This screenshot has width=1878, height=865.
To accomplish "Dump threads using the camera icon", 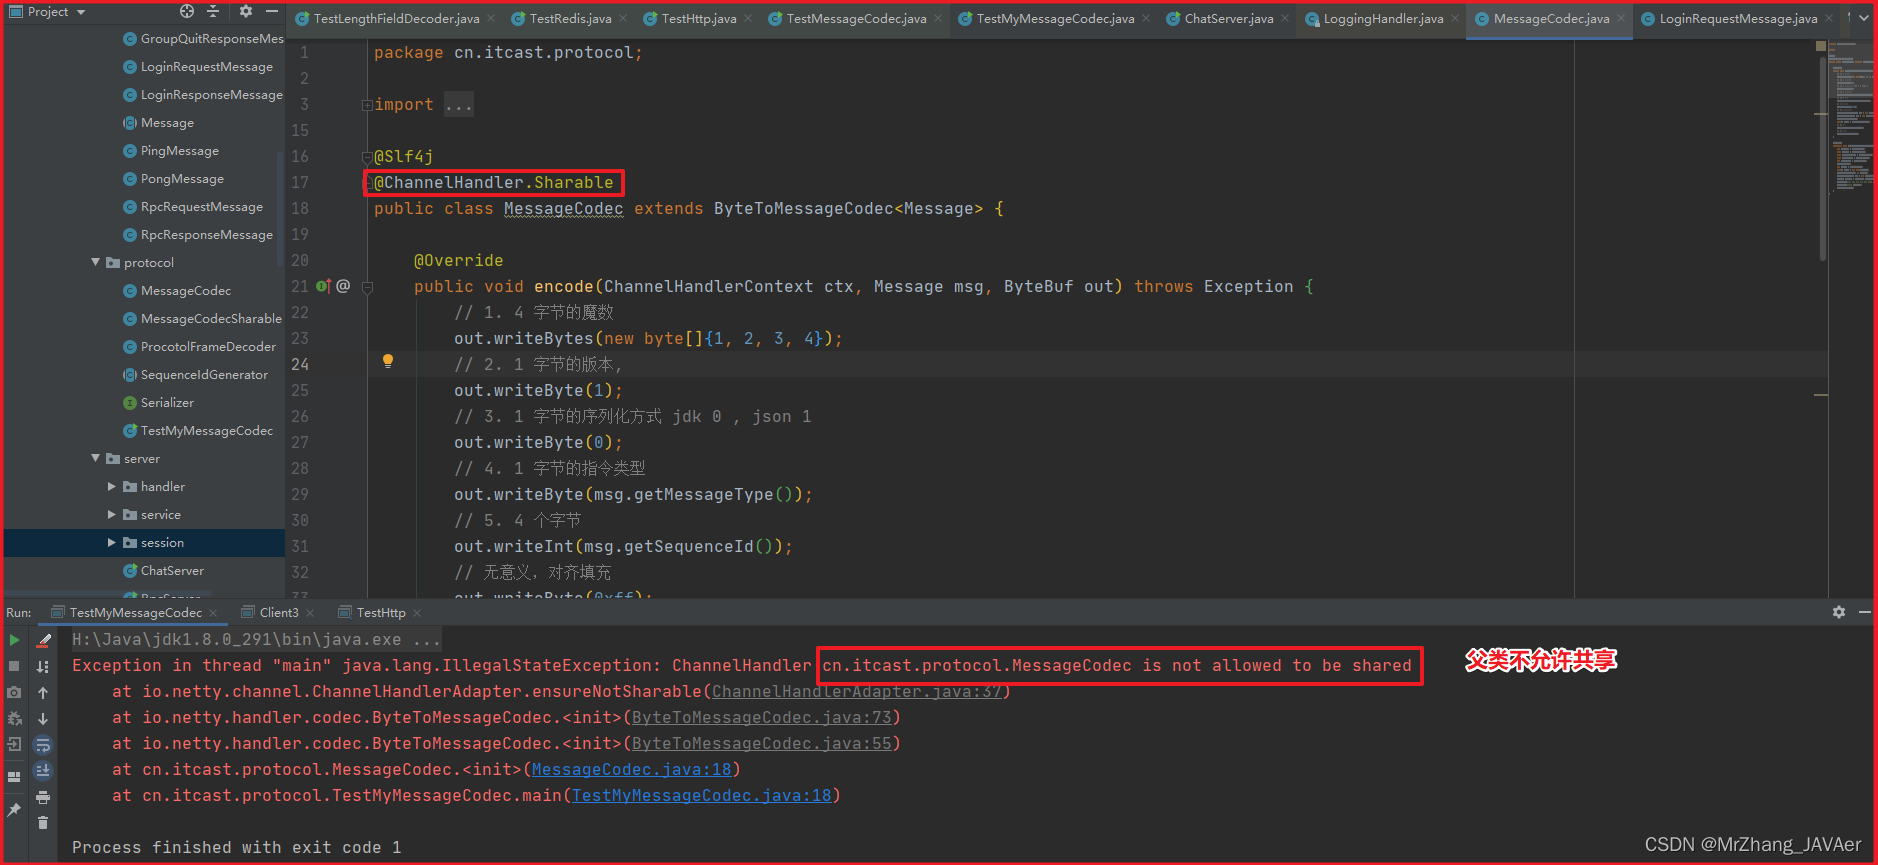I will click(x=14, y=692).
